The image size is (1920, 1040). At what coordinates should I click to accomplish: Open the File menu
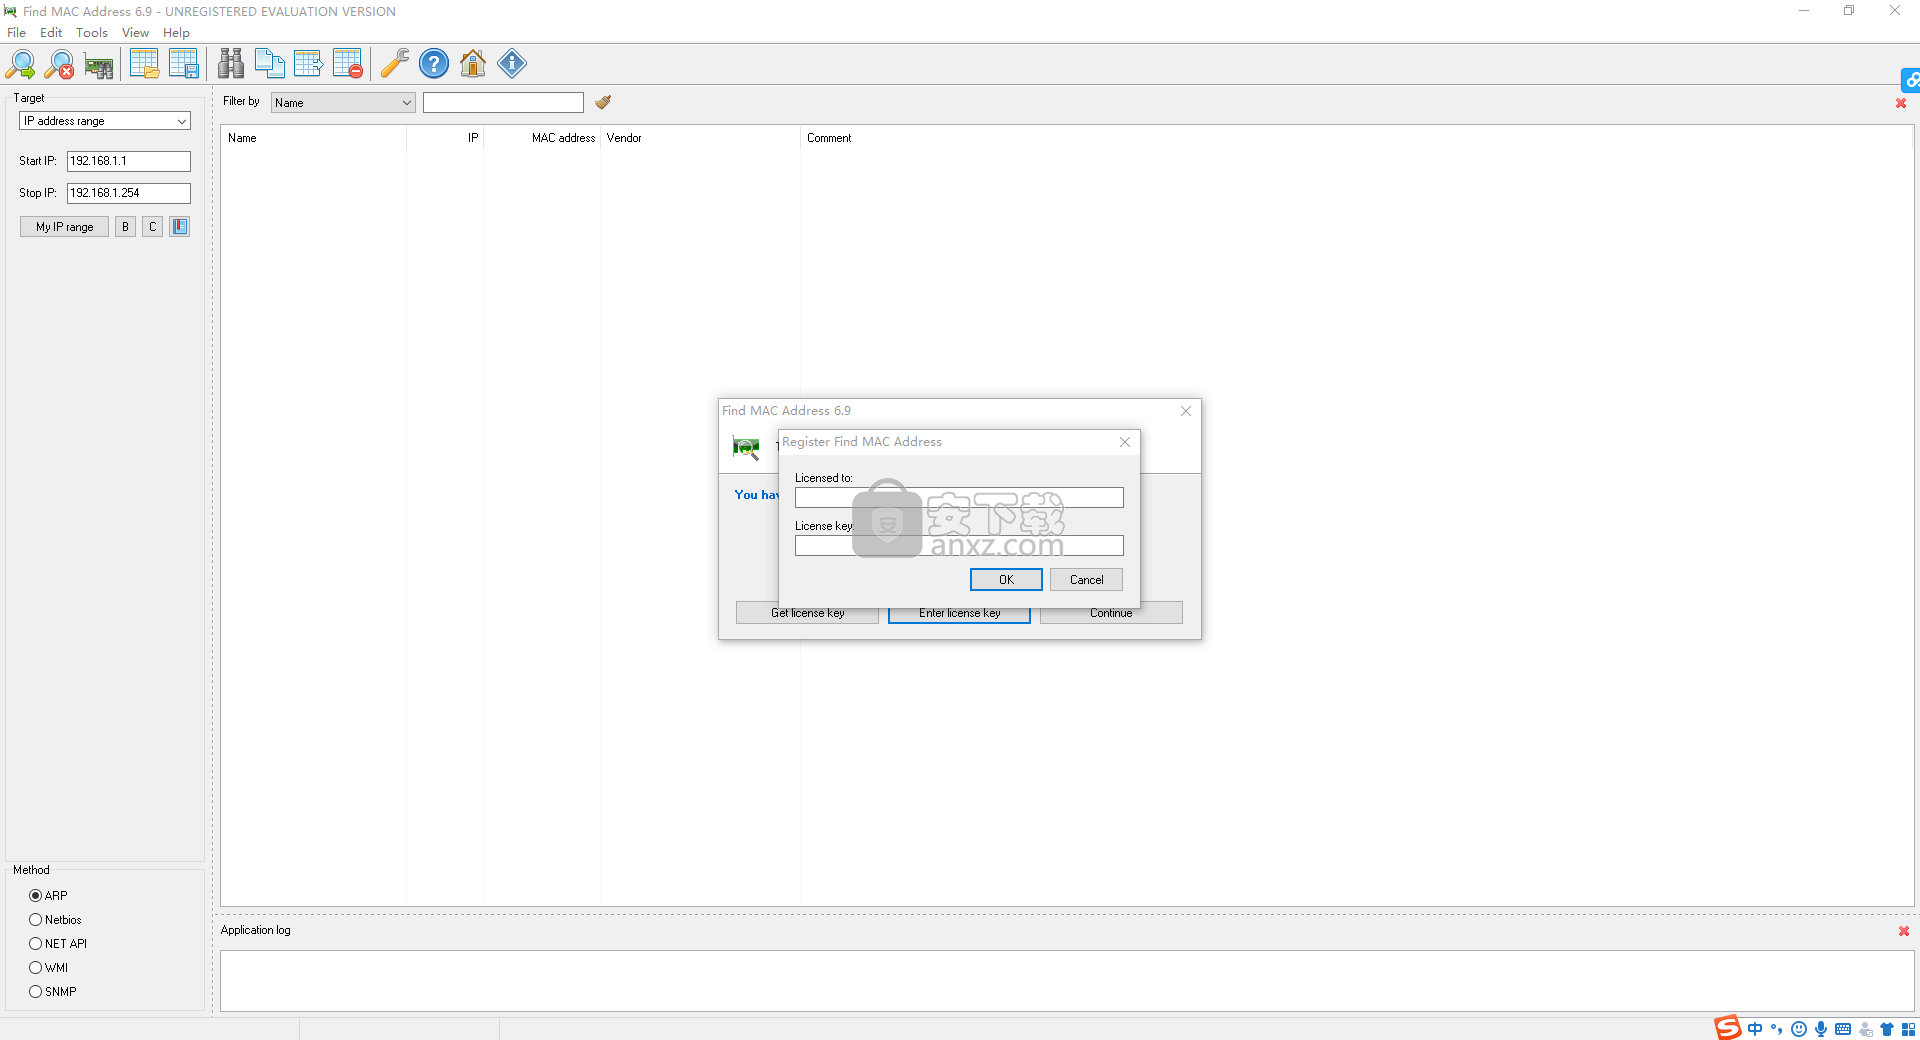click(x=17, y=33)
